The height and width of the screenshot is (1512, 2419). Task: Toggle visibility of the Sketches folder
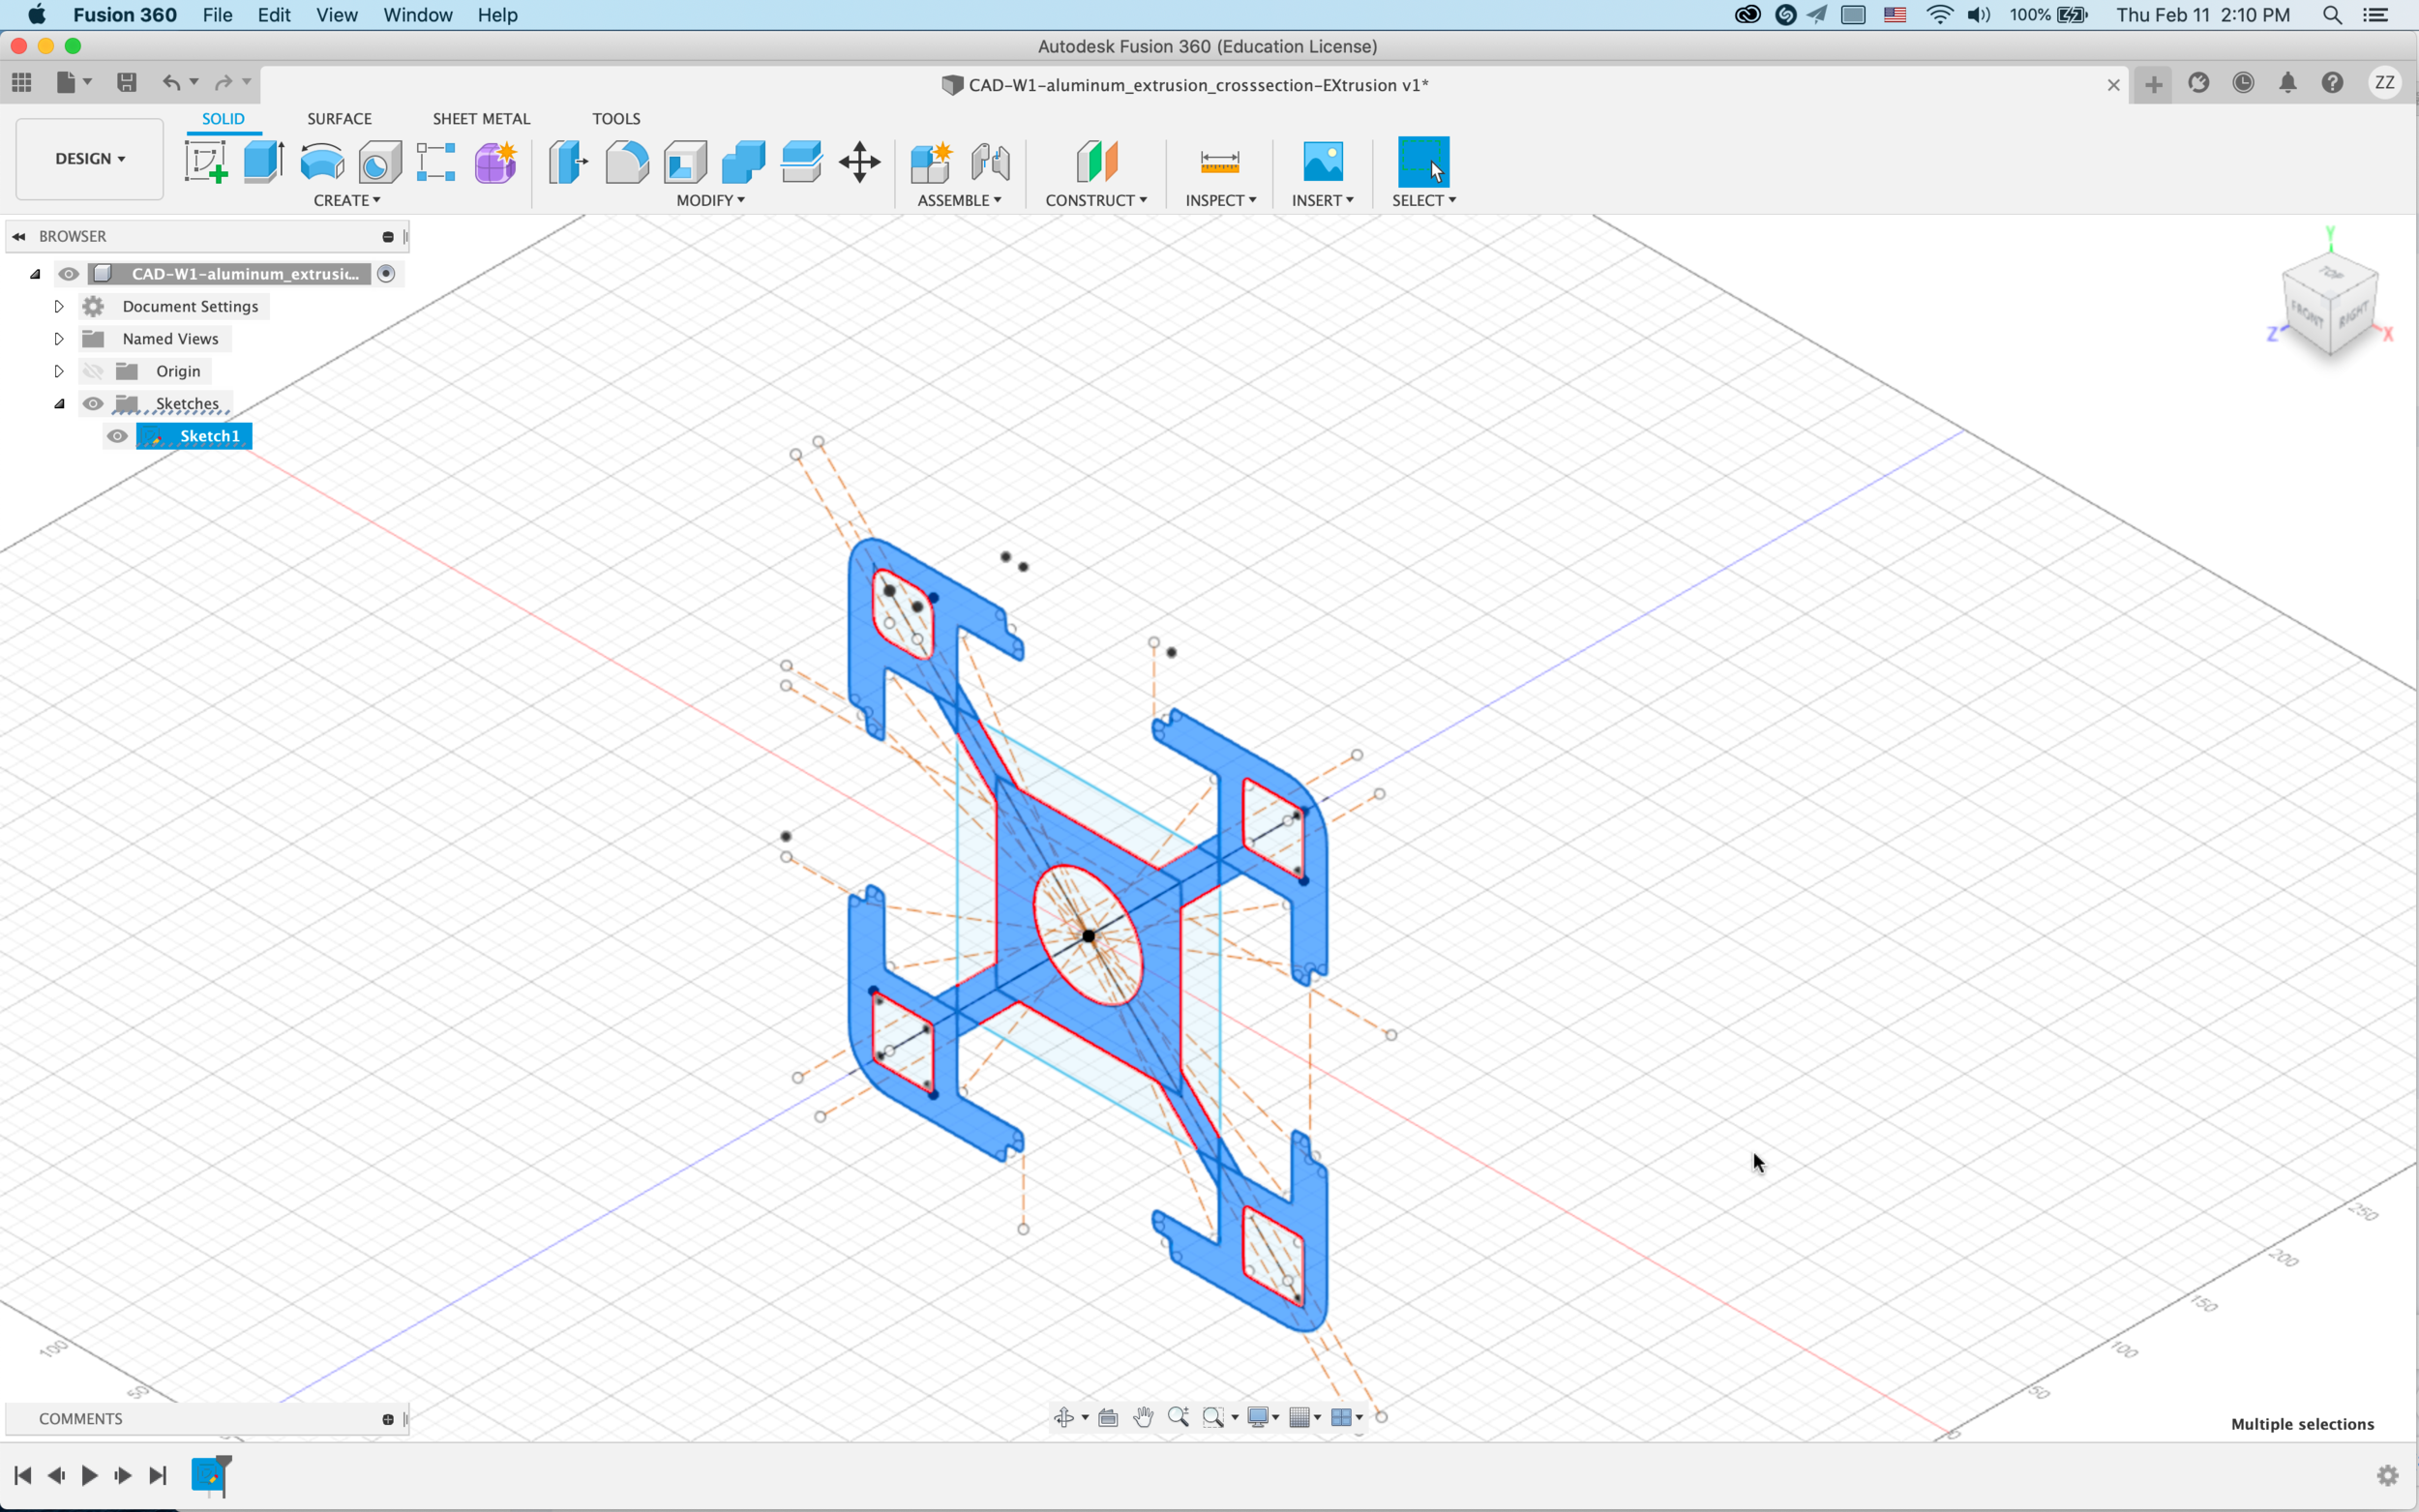(x=93, y=404)
